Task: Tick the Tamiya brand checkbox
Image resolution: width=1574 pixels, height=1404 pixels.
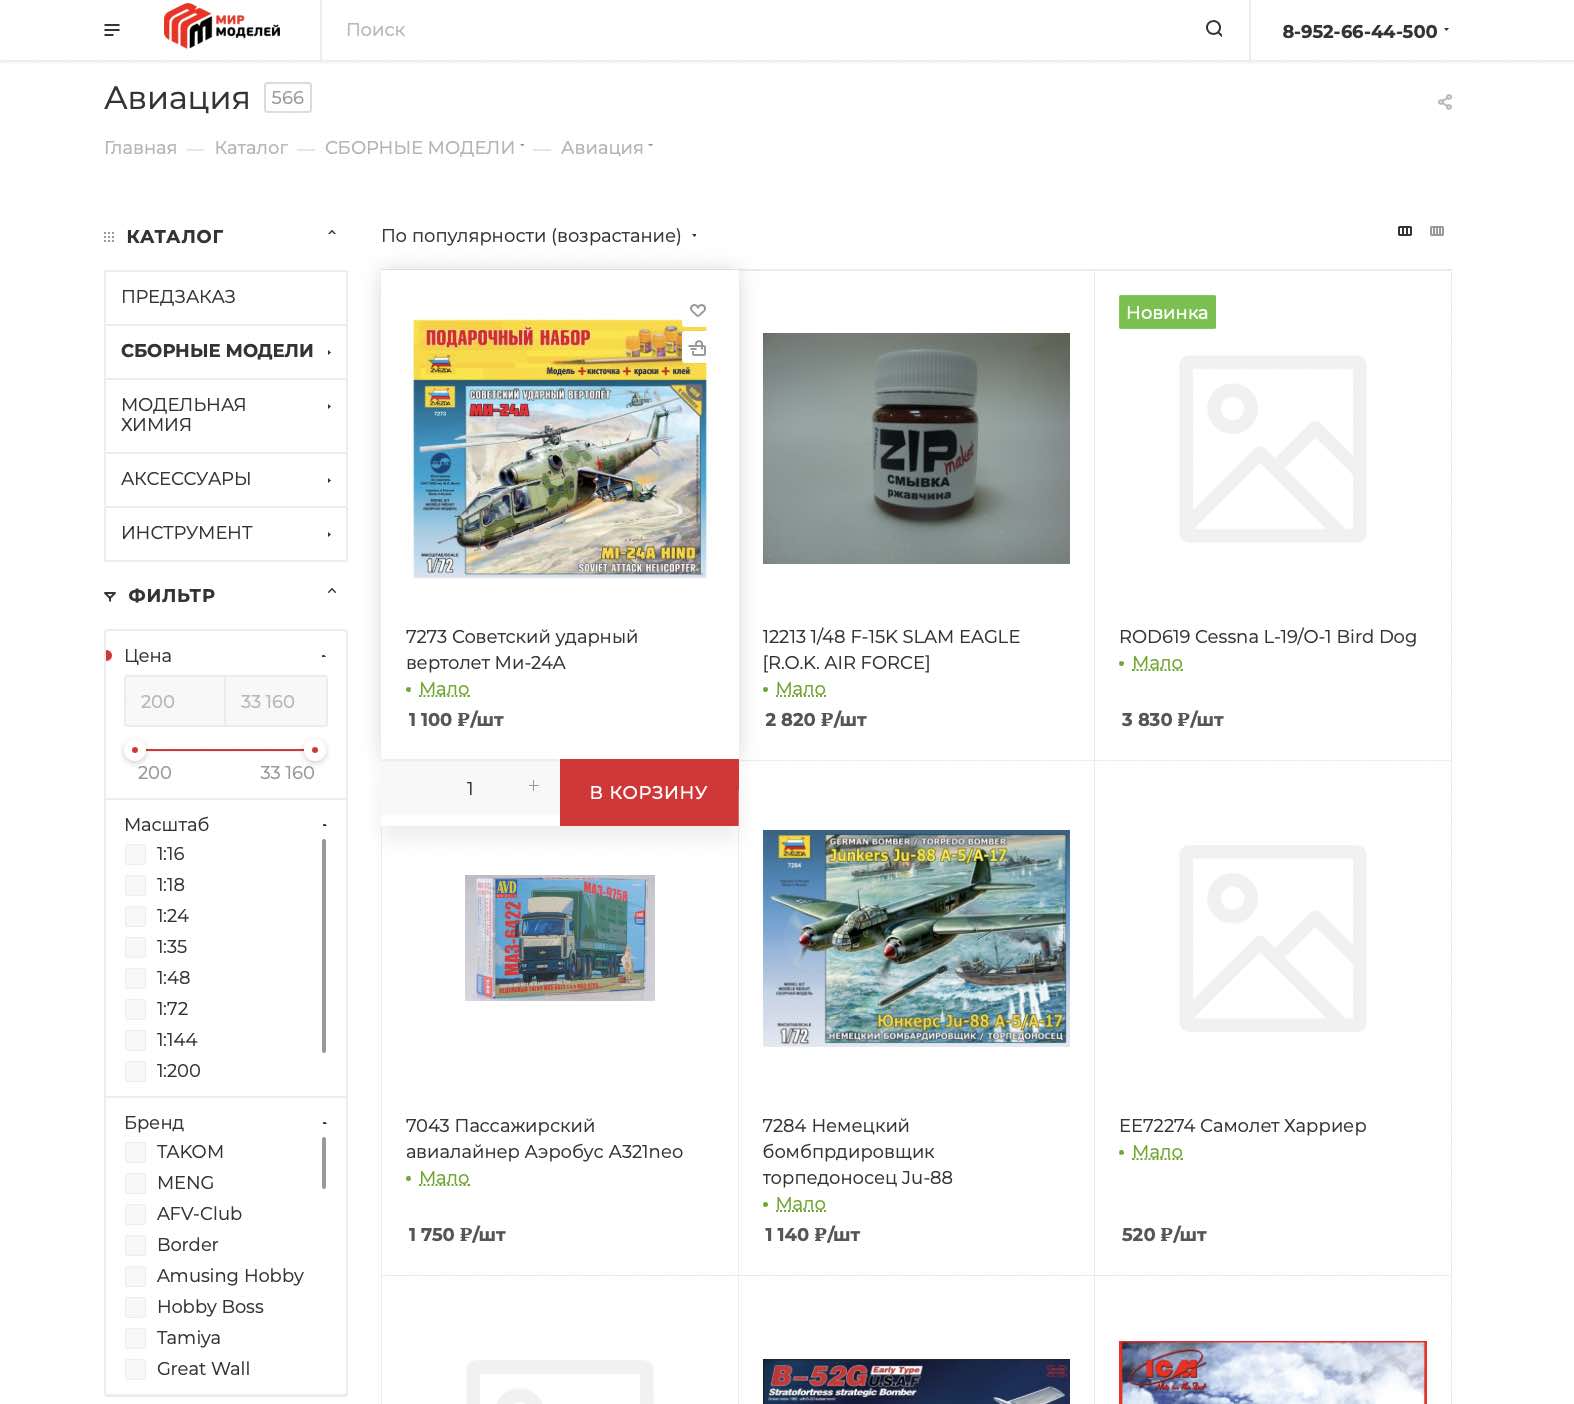Action: pos(135,1338)
